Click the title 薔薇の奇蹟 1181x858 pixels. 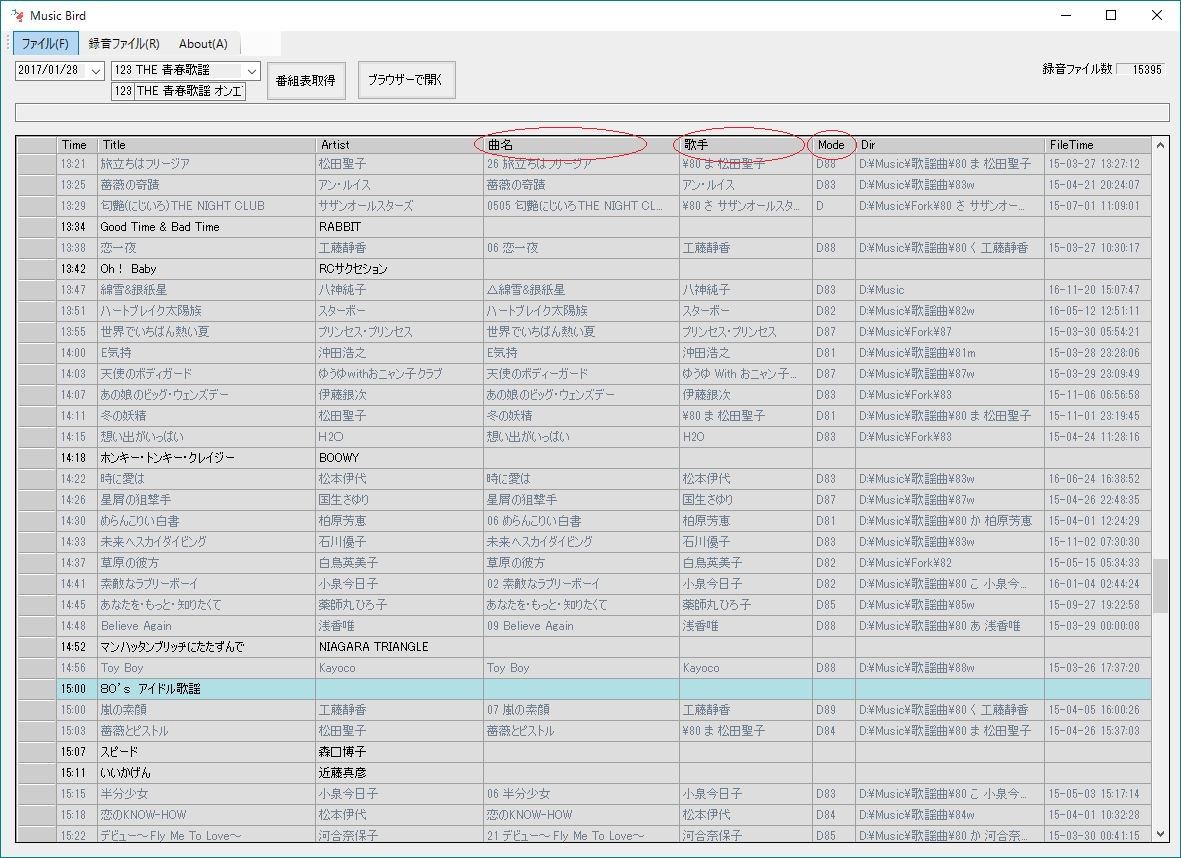[130, 185]
